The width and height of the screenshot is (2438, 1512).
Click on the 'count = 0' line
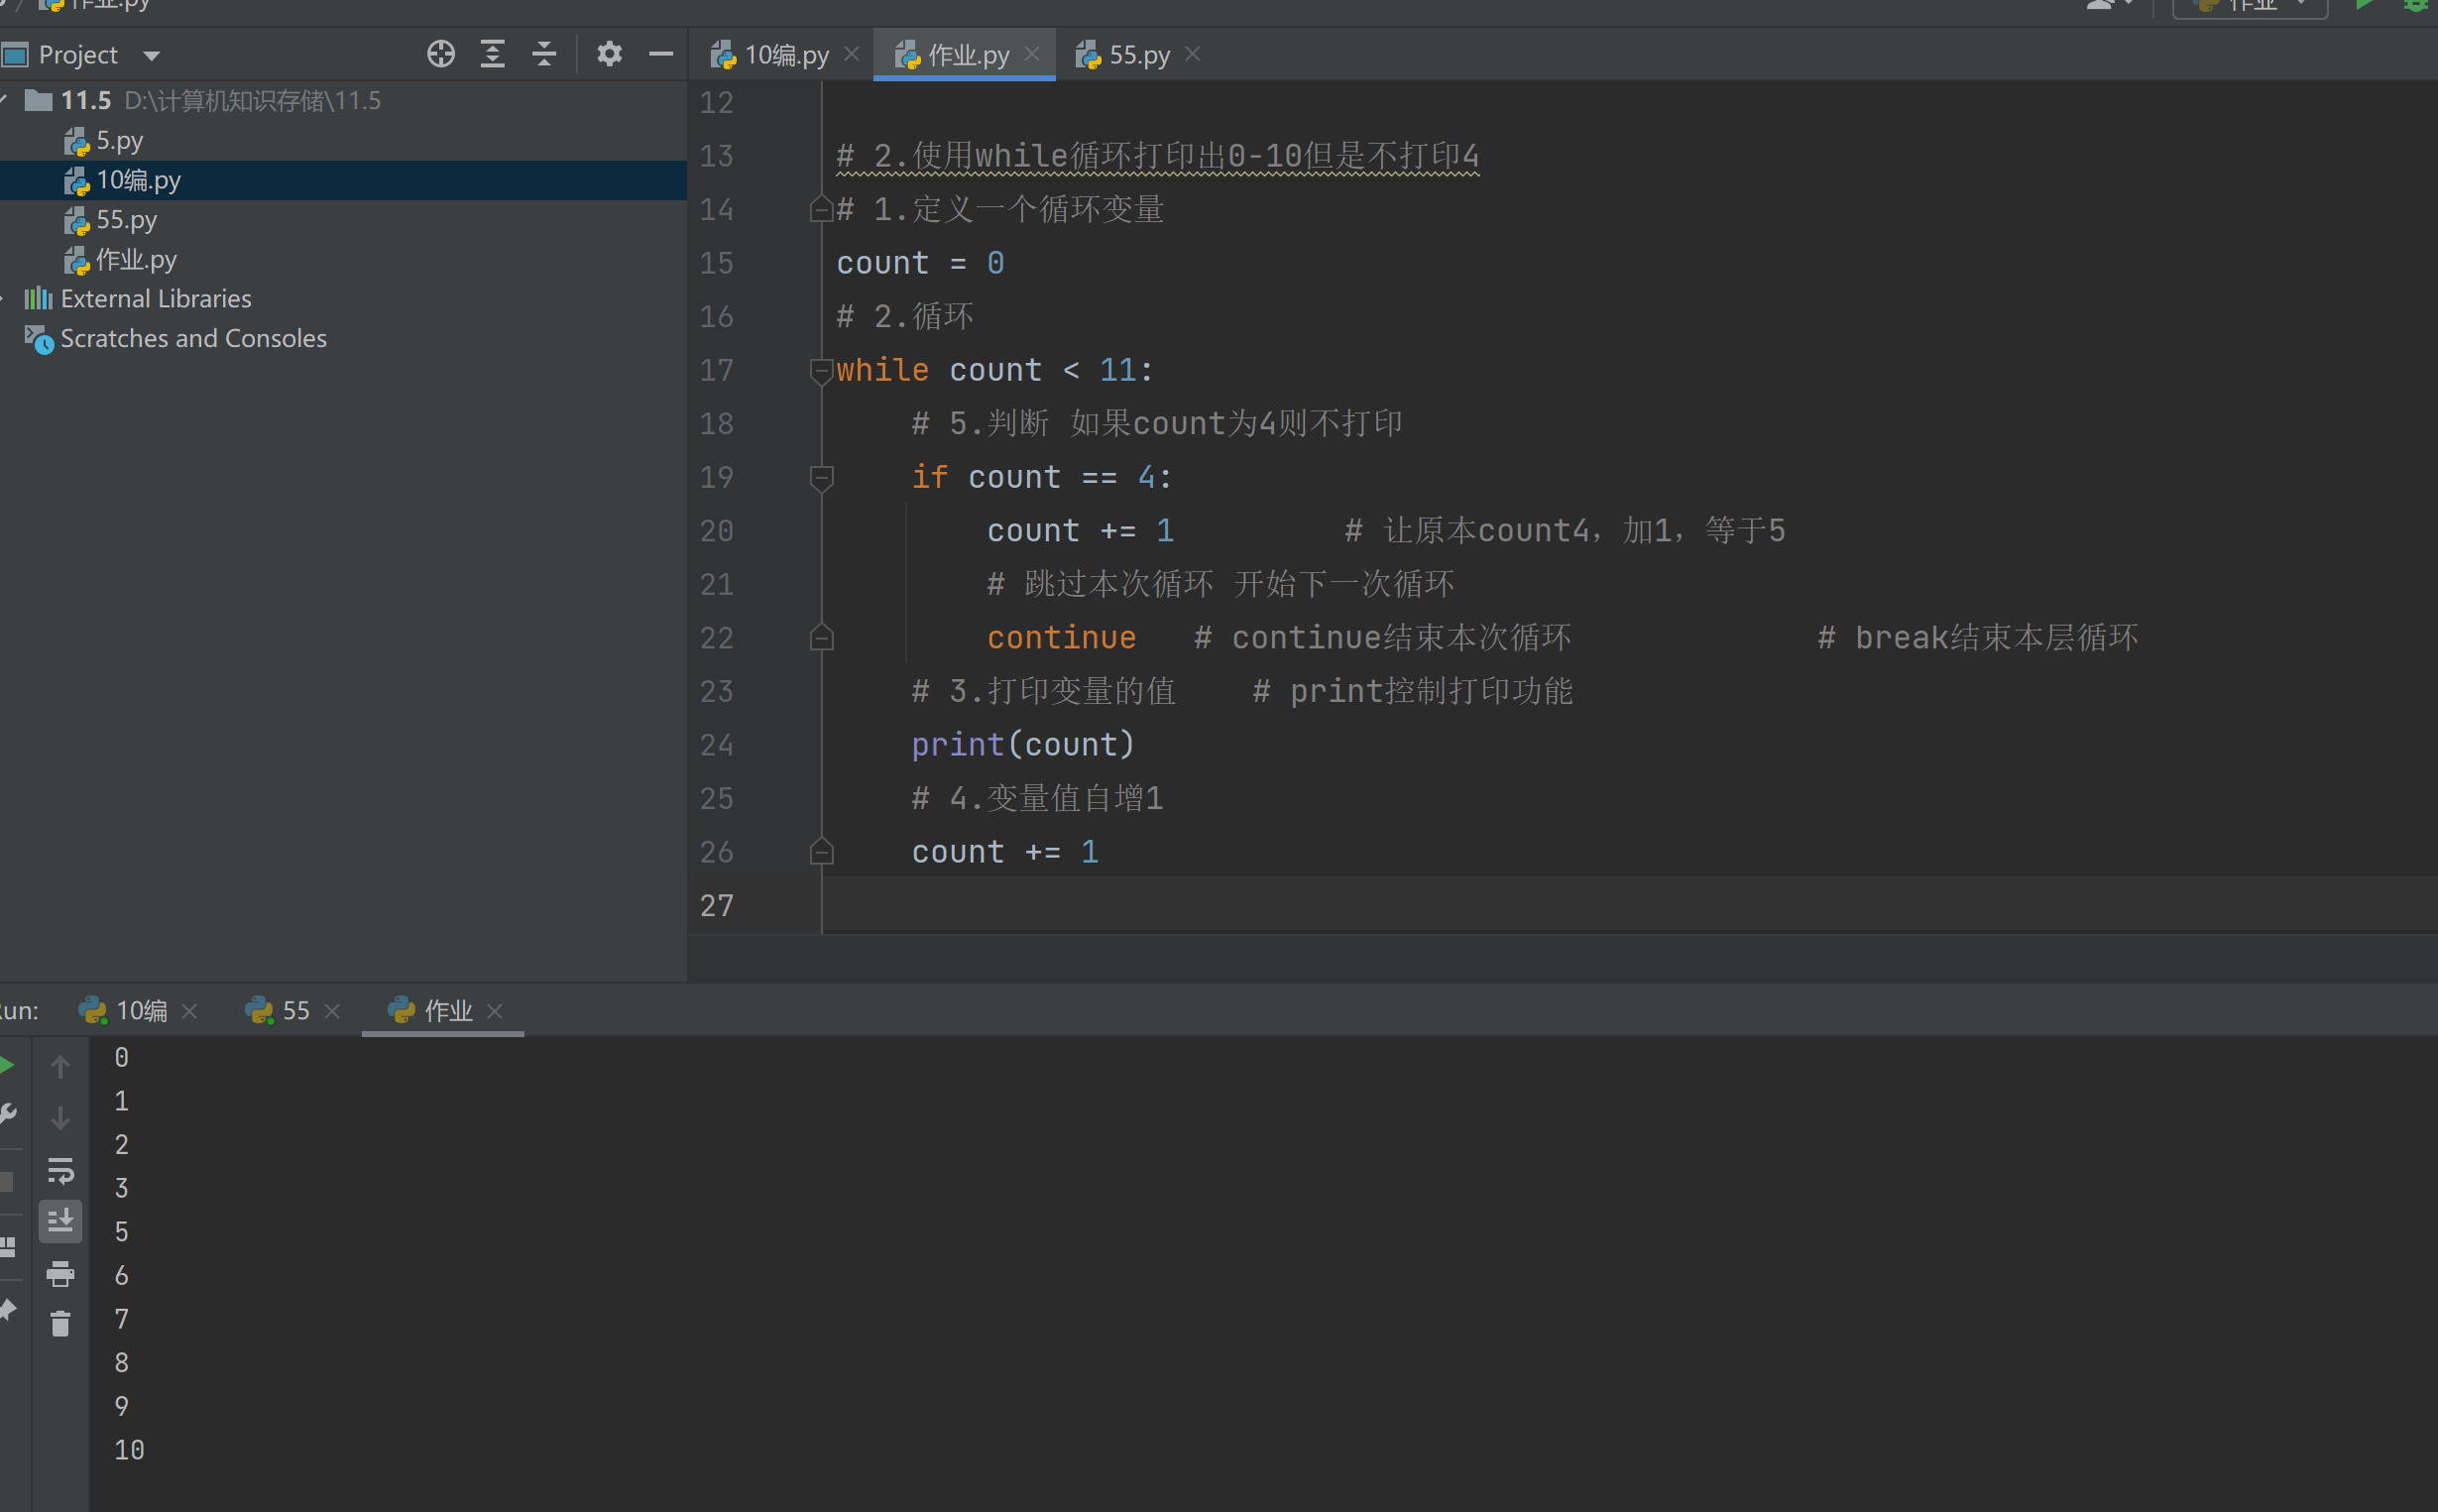coord(920,263)
